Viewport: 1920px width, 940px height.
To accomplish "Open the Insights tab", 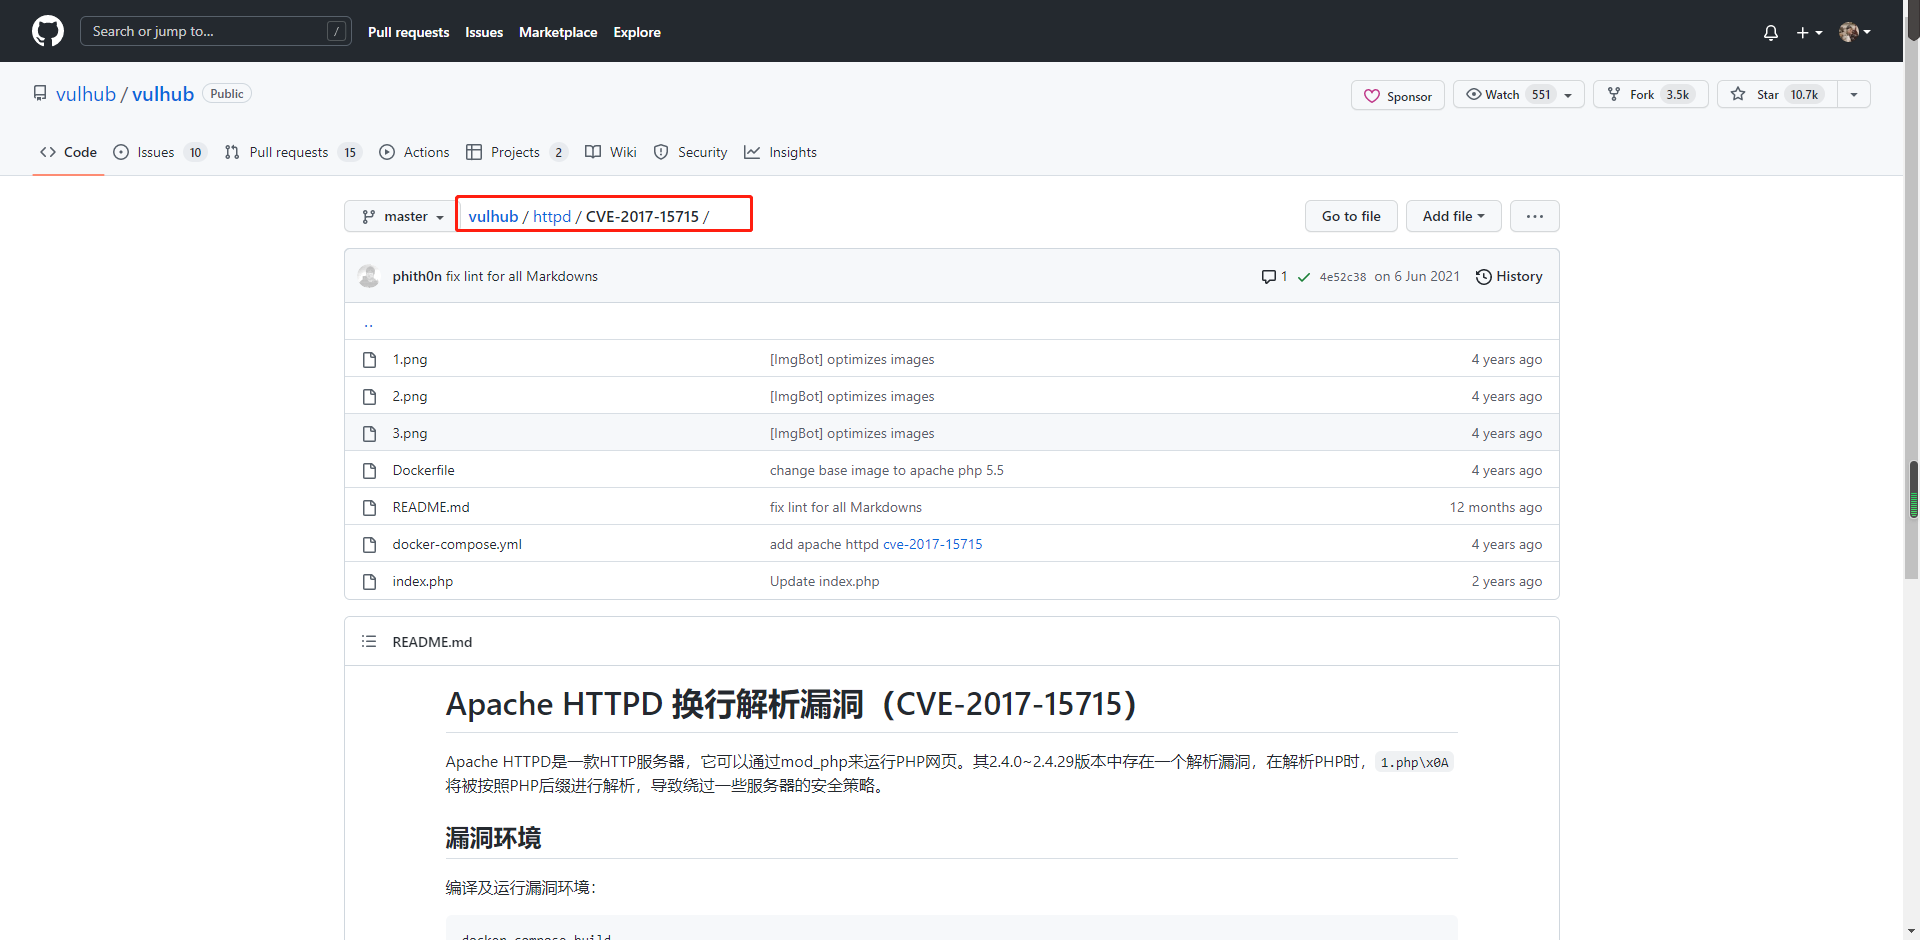I will coord(780,152).
